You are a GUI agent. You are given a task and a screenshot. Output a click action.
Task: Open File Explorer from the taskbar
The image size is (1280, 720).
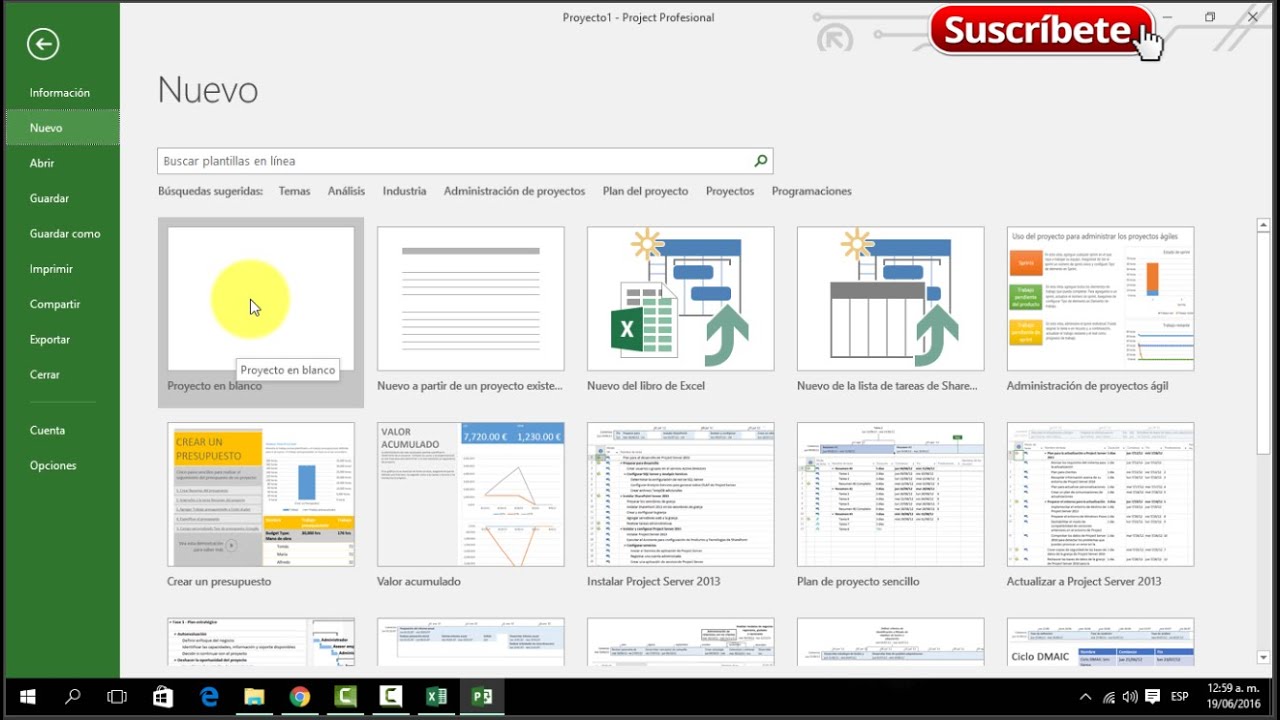(x=254, y=696)
